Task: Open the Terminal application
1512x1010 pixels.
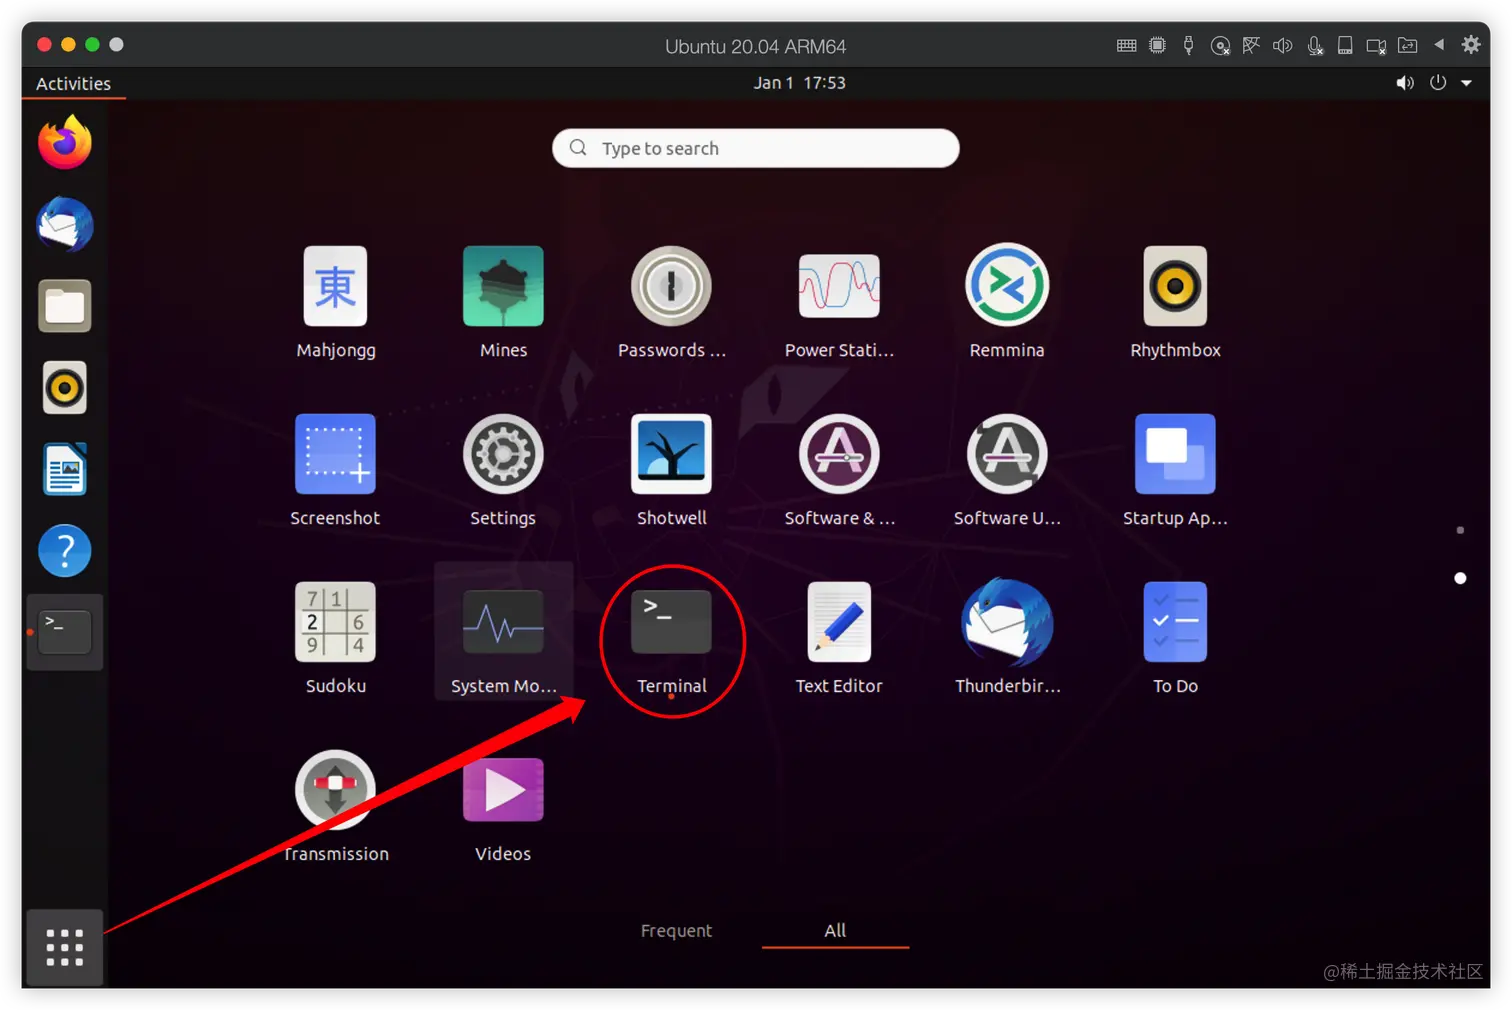Action: click(671, 621)
